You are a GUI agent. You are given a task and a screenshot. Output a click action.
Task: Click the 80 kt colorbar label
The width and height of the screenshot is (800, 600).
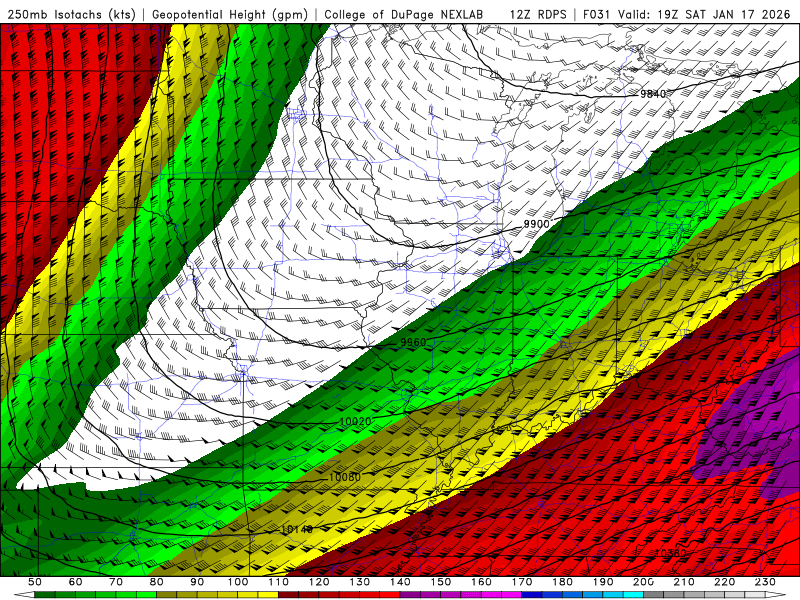pos(157,582)
